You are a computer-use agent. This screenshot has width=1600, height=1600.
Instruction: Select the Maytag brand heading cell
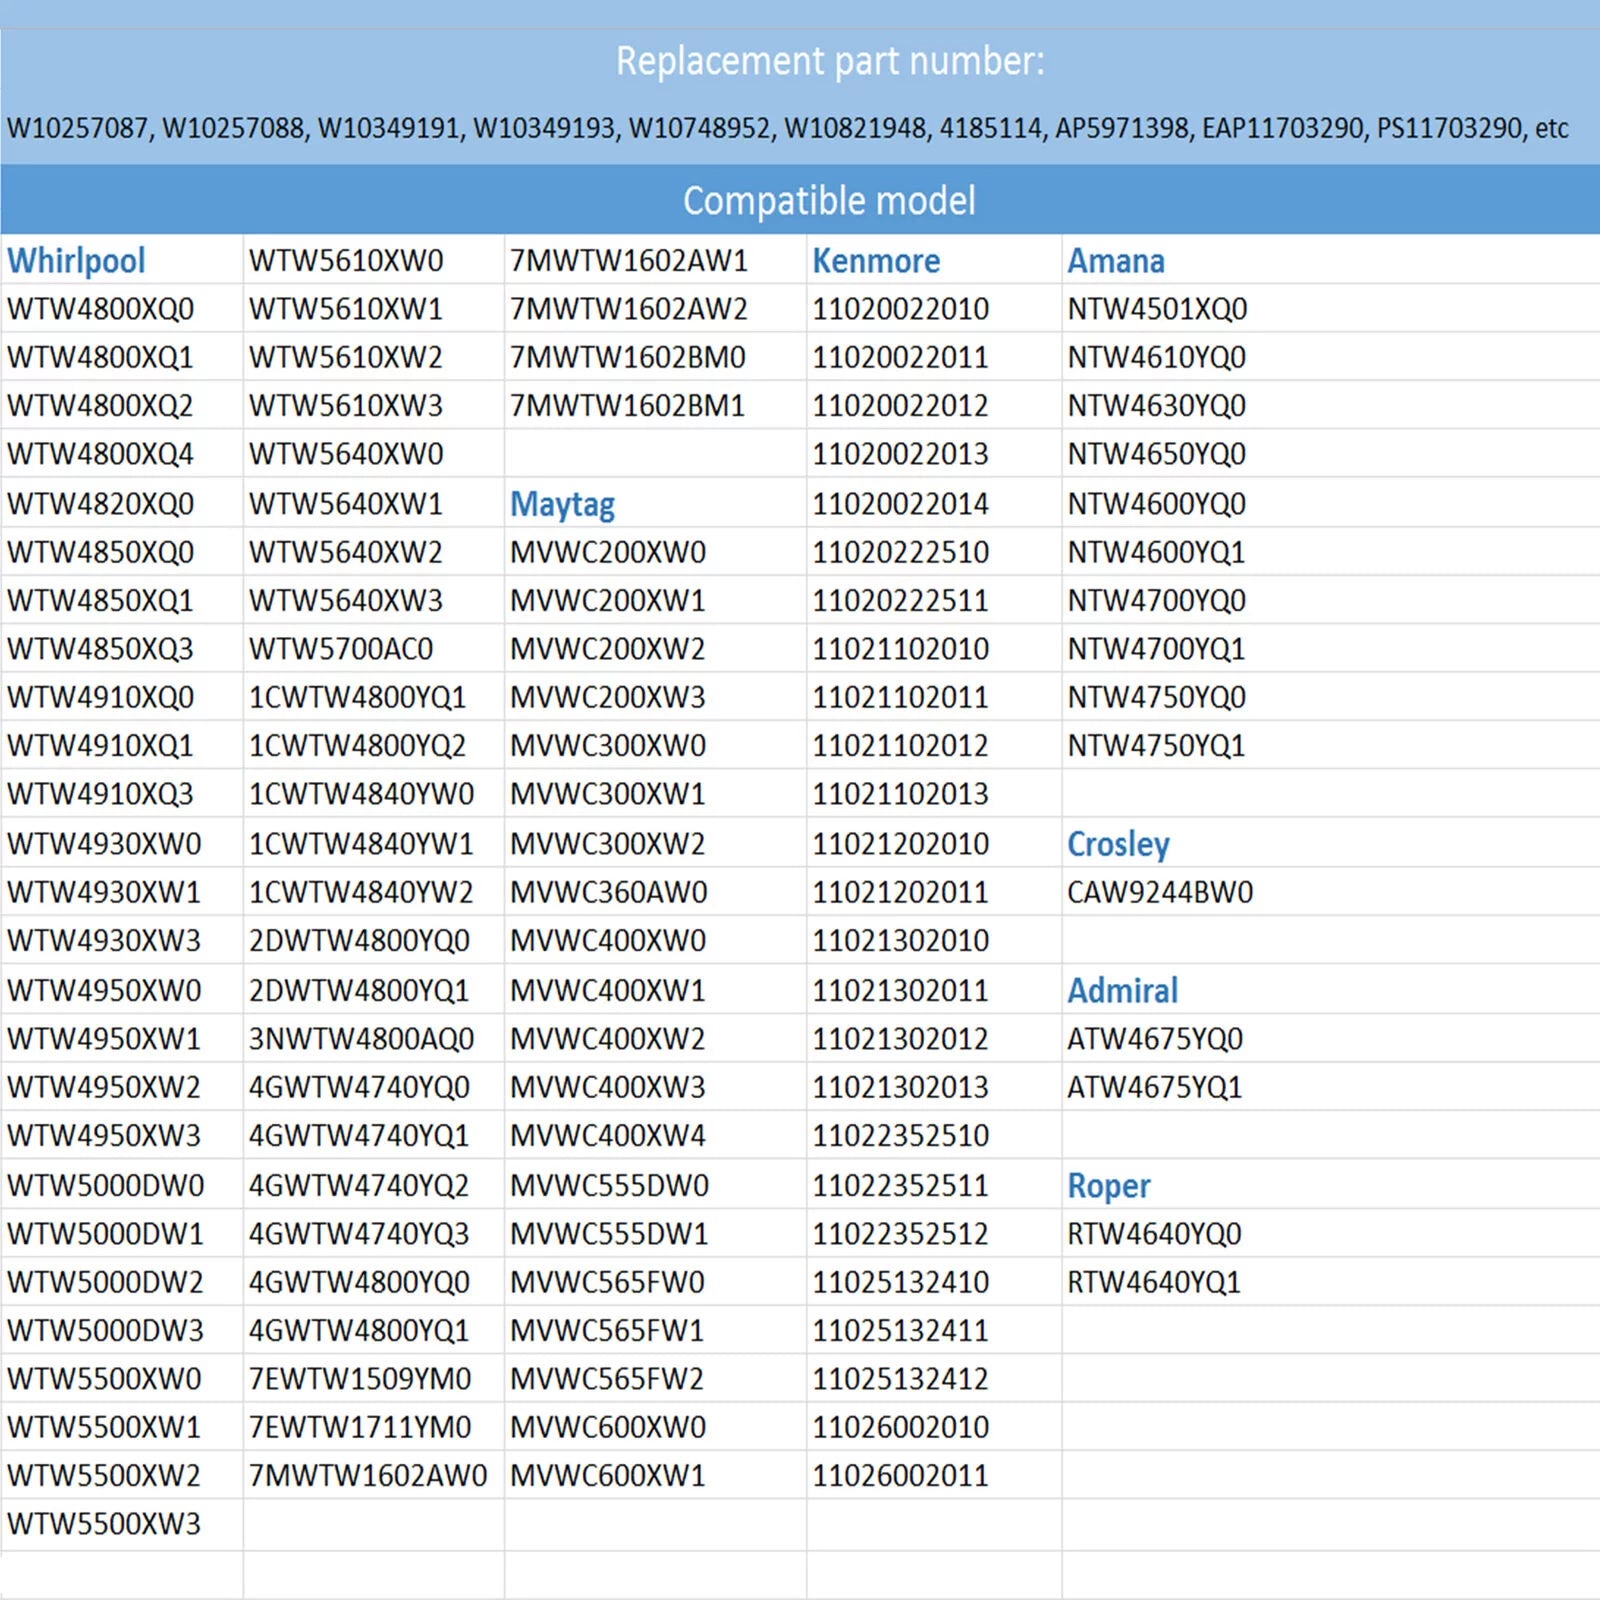pyautogui.click(x=655, y=503)
